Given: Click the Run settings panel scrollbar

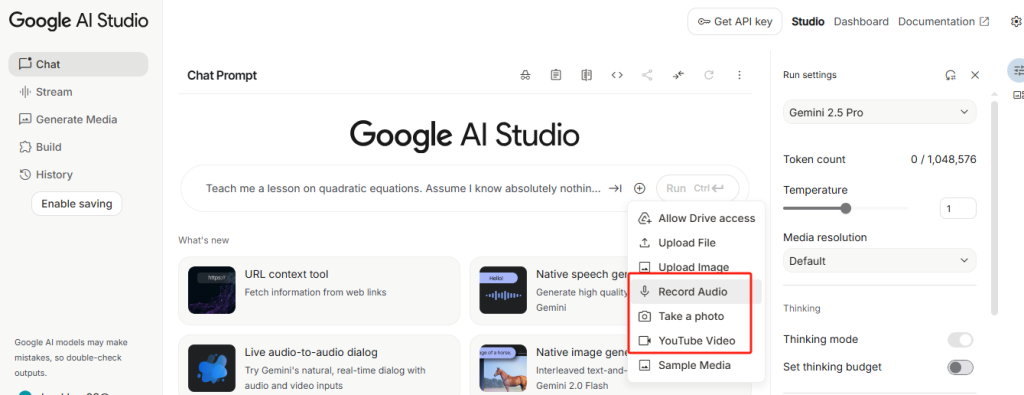Looking at the screenshot, I should (995, 209).
